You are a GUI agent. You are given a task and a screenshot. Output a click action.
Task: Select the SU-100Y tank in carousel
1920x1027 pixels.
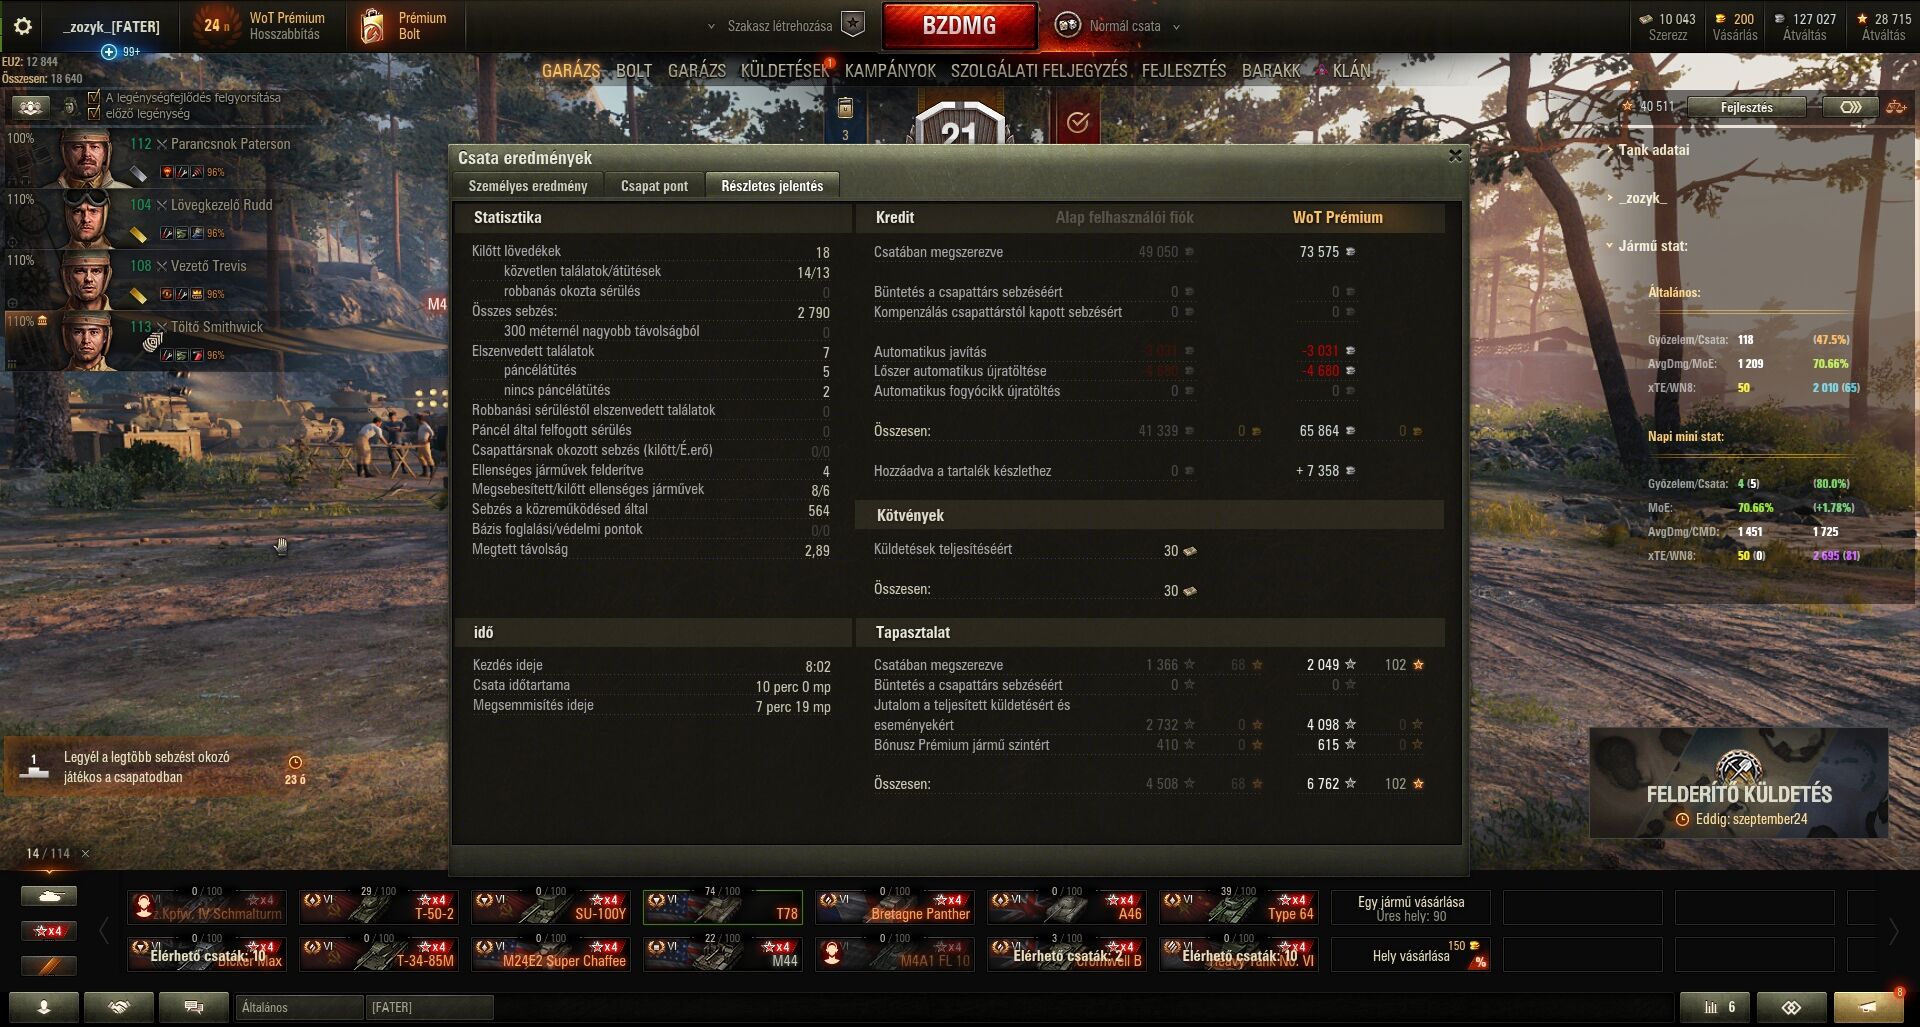point(551,907)
